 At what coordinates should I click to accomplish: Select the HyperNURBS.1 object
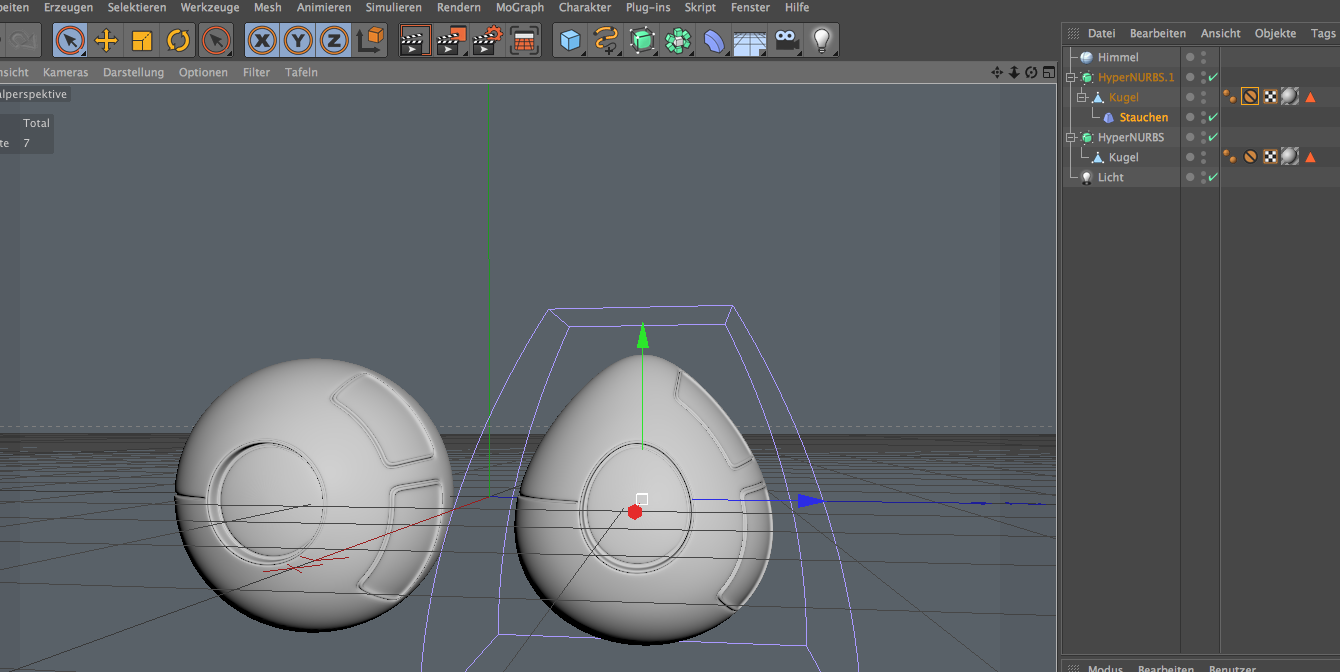click(1136, 78)
